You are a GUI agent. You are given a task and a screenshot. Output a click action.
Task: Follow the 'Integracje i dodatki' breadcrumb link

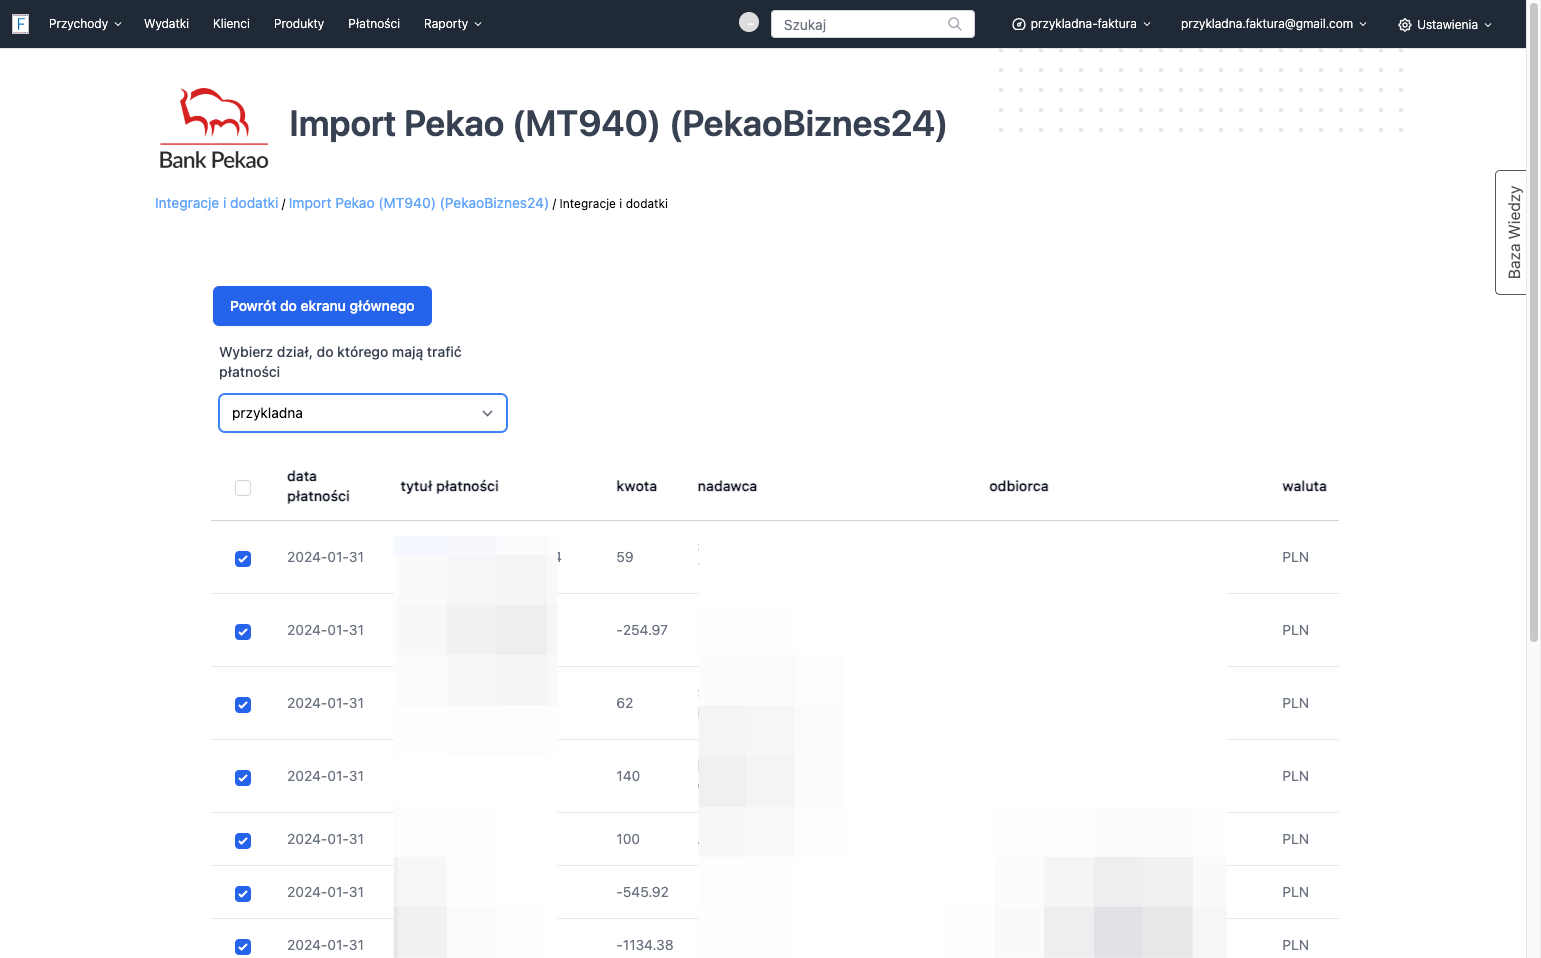tap(216, 203)
